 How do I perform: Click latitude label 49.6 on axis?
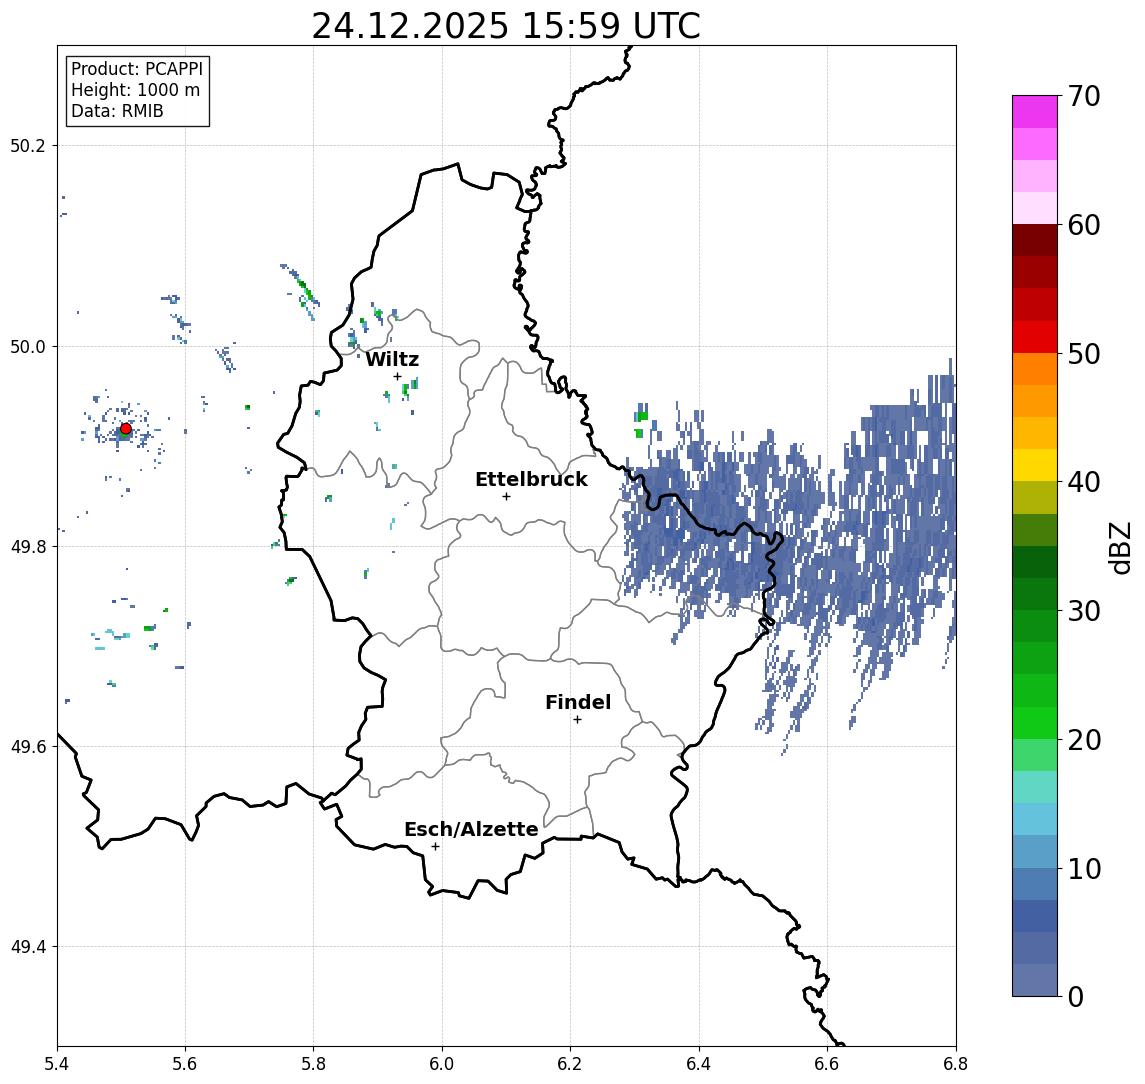pyautogui.click(x=27, y=747)
